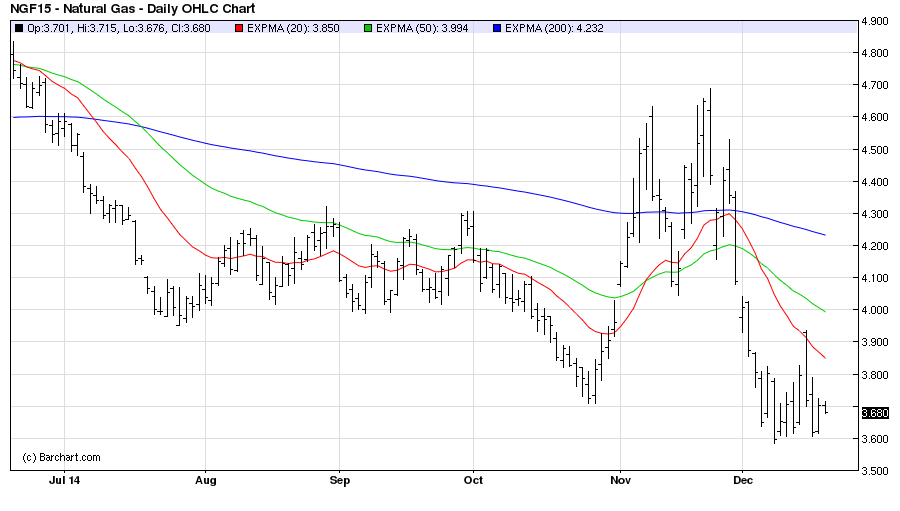Viewport: 900px width, 511px height.
Task: Click the 3.600 price axis label
Action: click(x=875, y=439)
